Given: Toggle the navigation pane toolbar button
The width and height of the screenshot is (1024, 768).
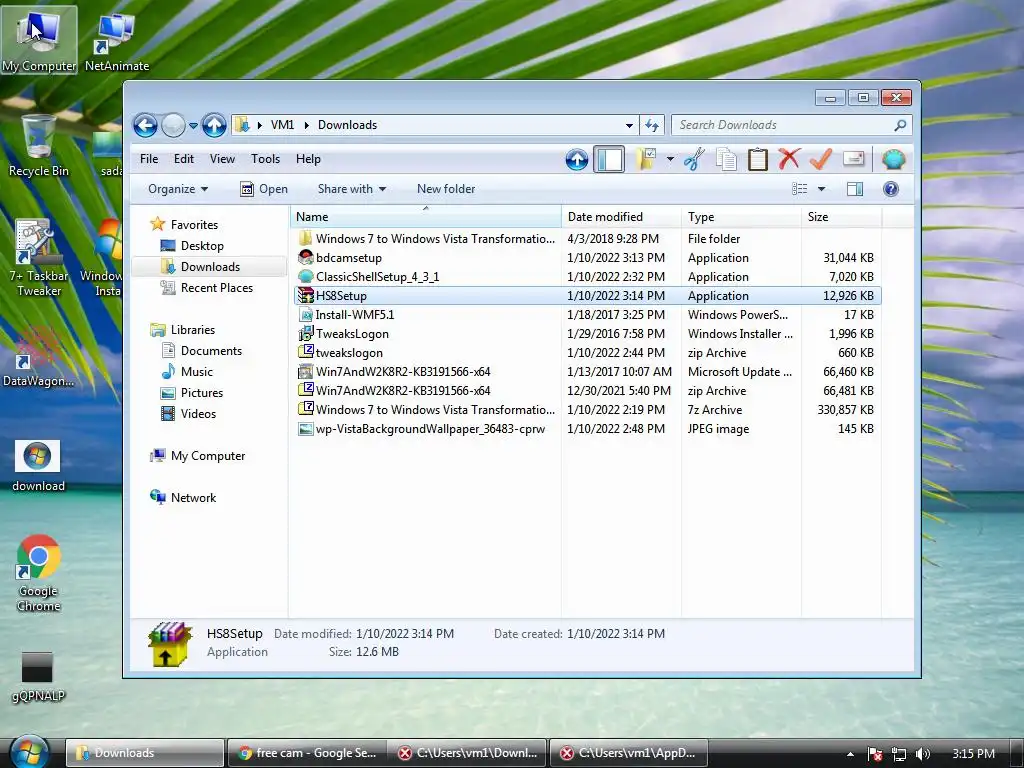Looking at the screenshot, I should click(609, 159).
